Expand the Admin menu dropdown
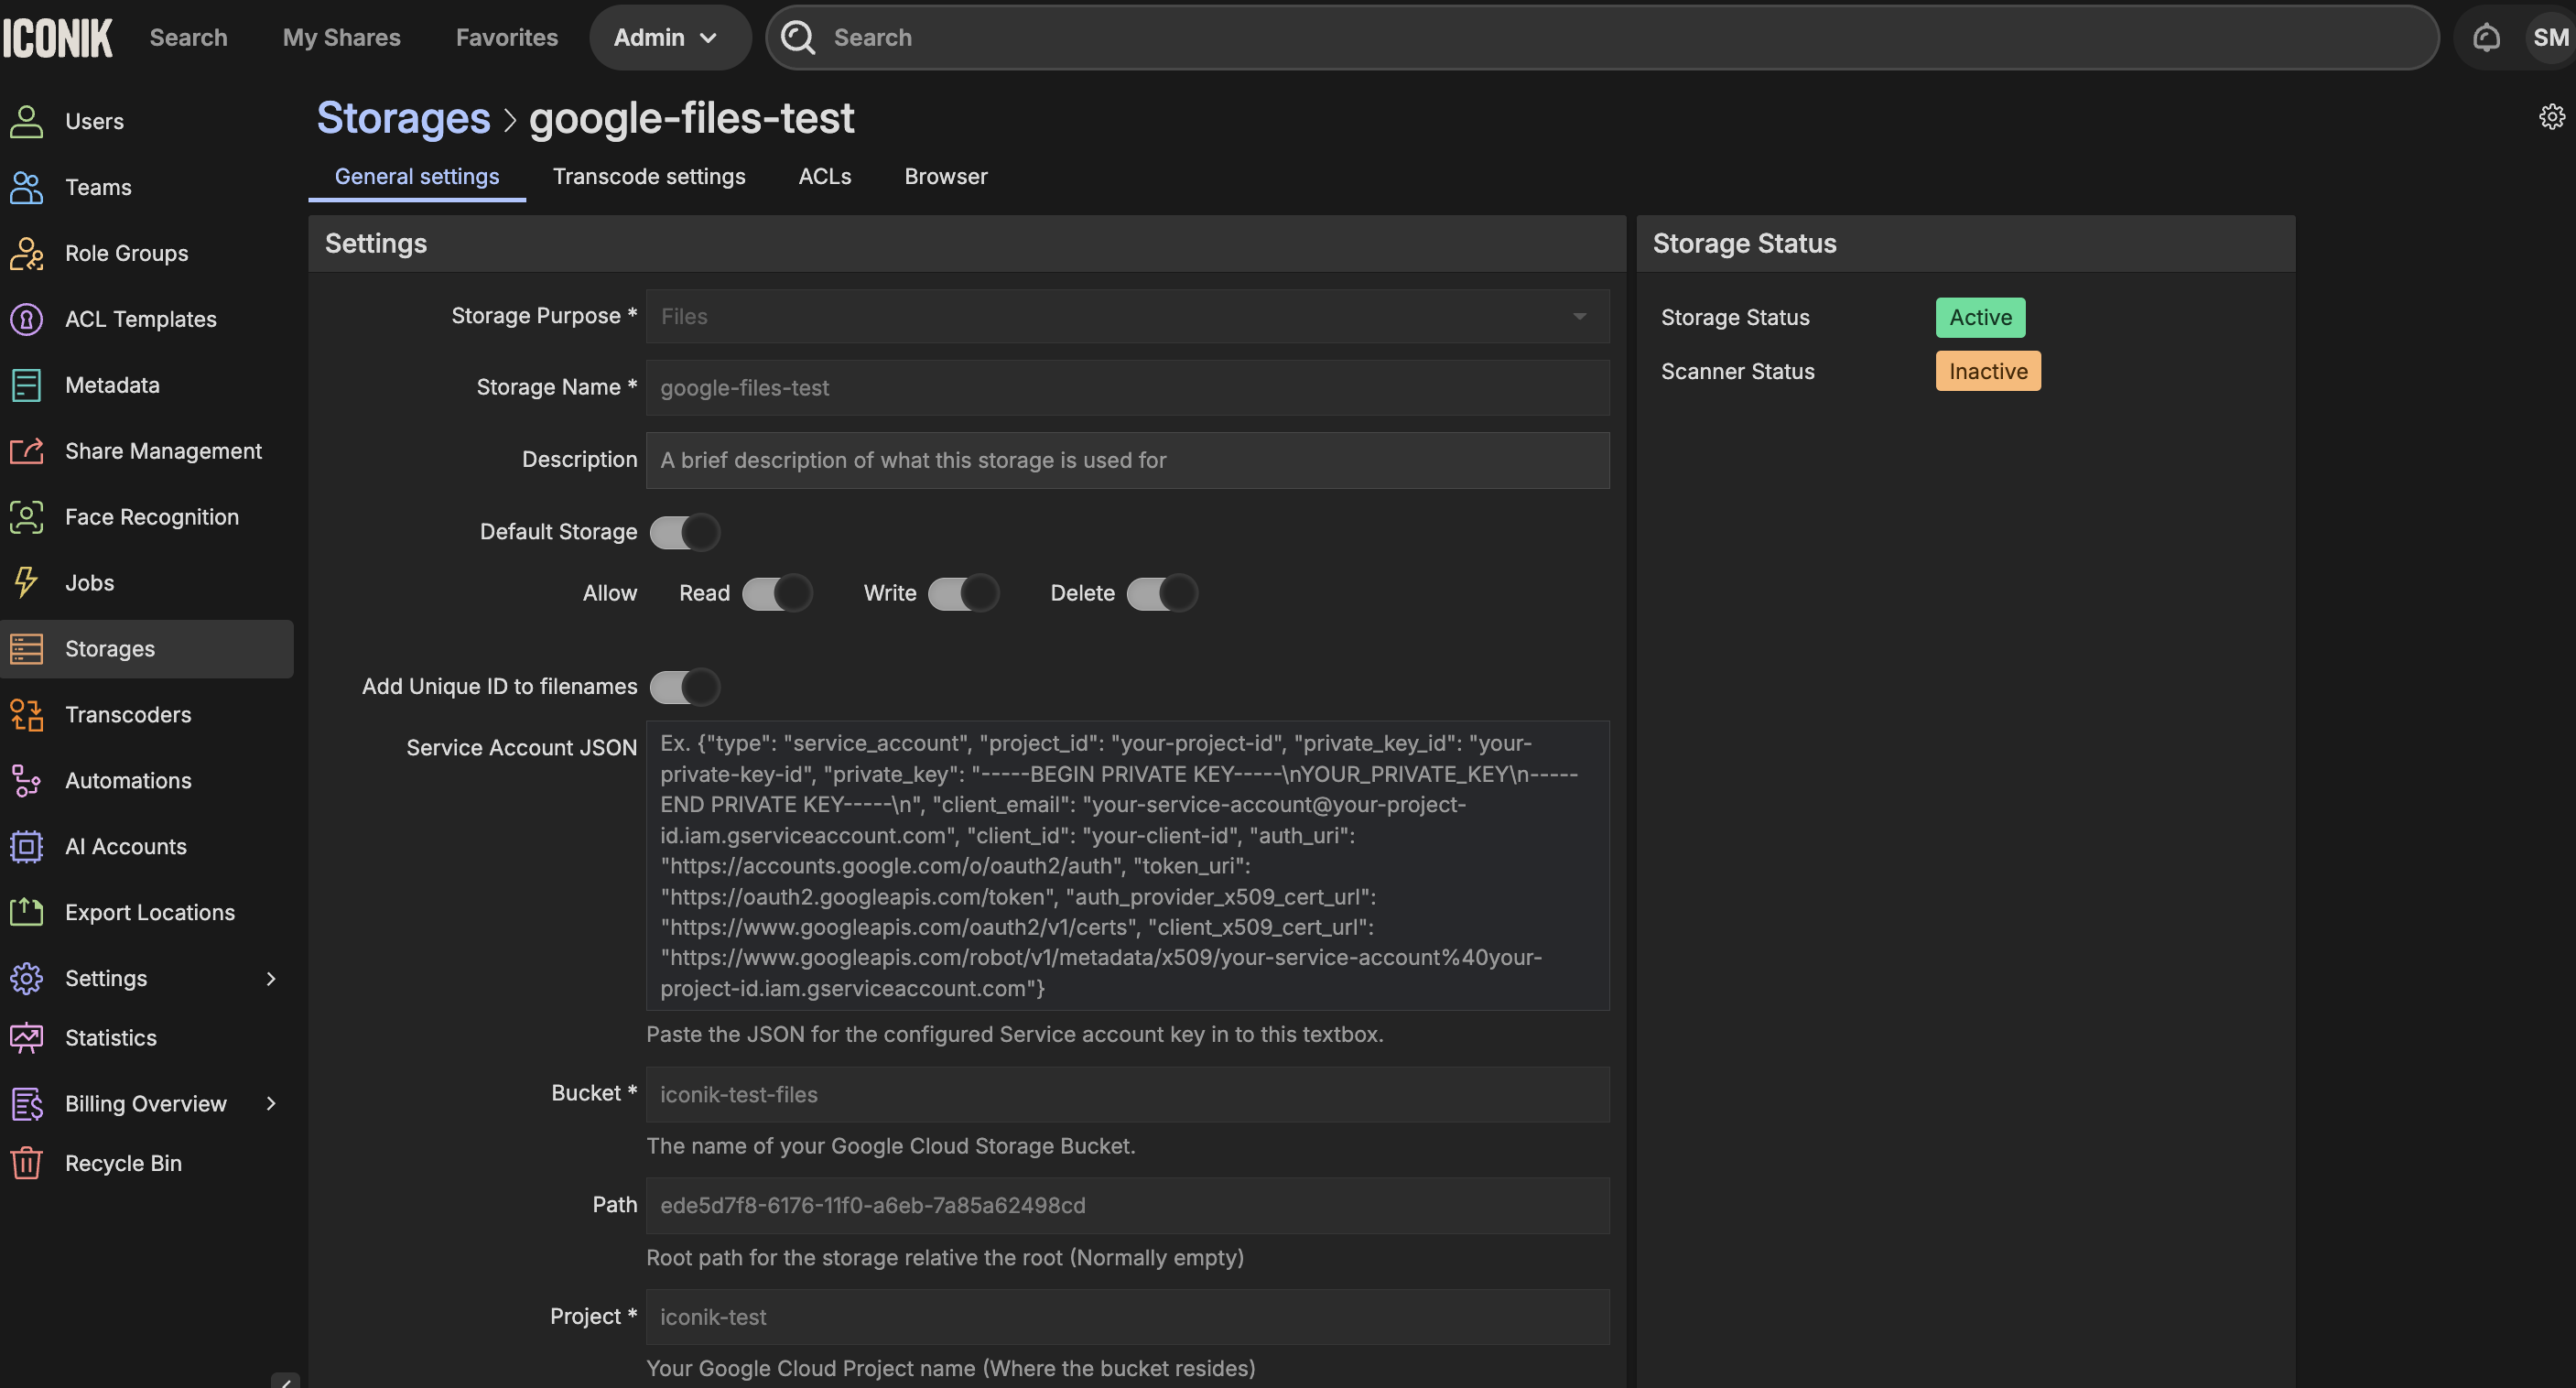The image size is (2576, 1388). click(x=667, y=38)
